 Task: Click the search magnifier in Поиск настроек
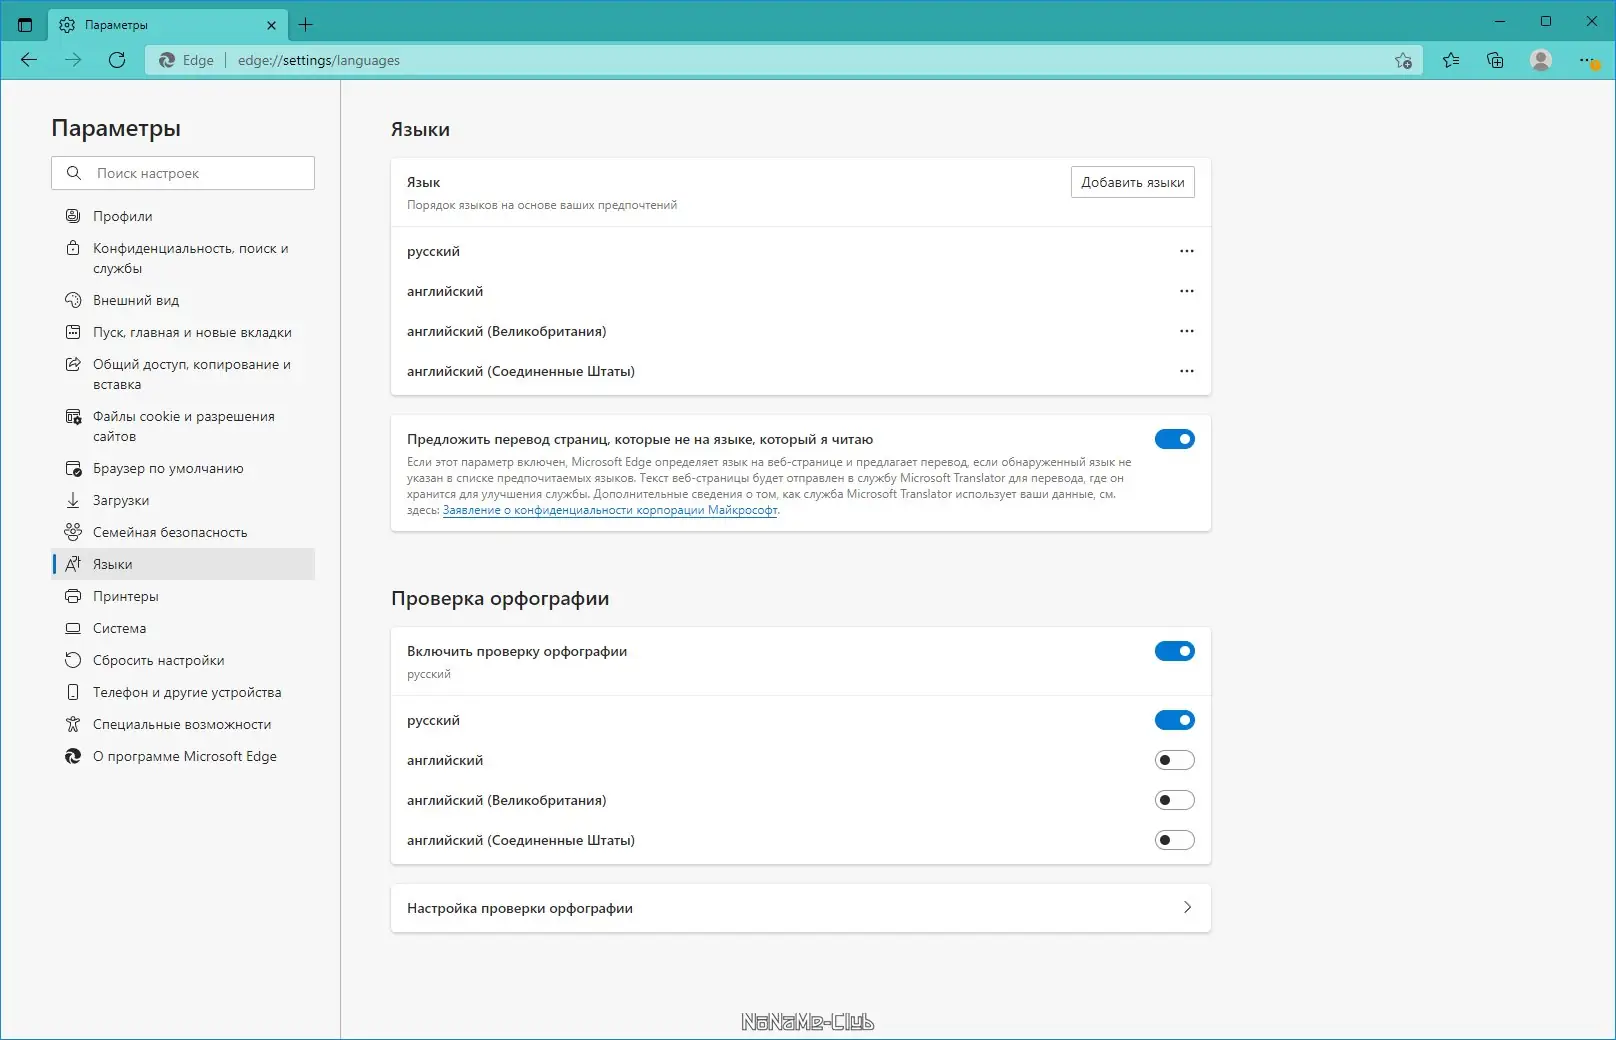(74, 173)
